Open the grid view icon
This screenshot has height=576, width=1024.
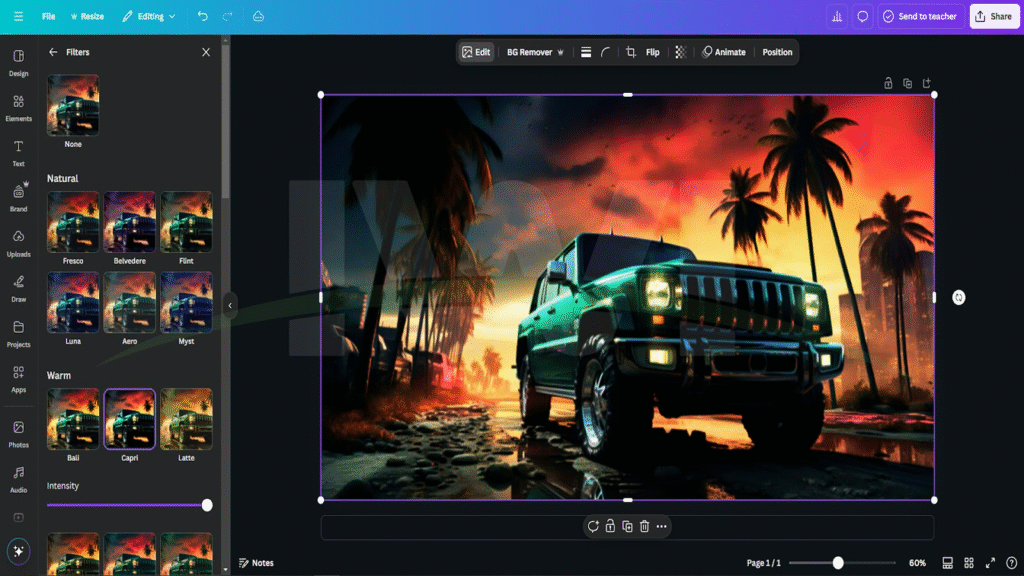(969, 563)
